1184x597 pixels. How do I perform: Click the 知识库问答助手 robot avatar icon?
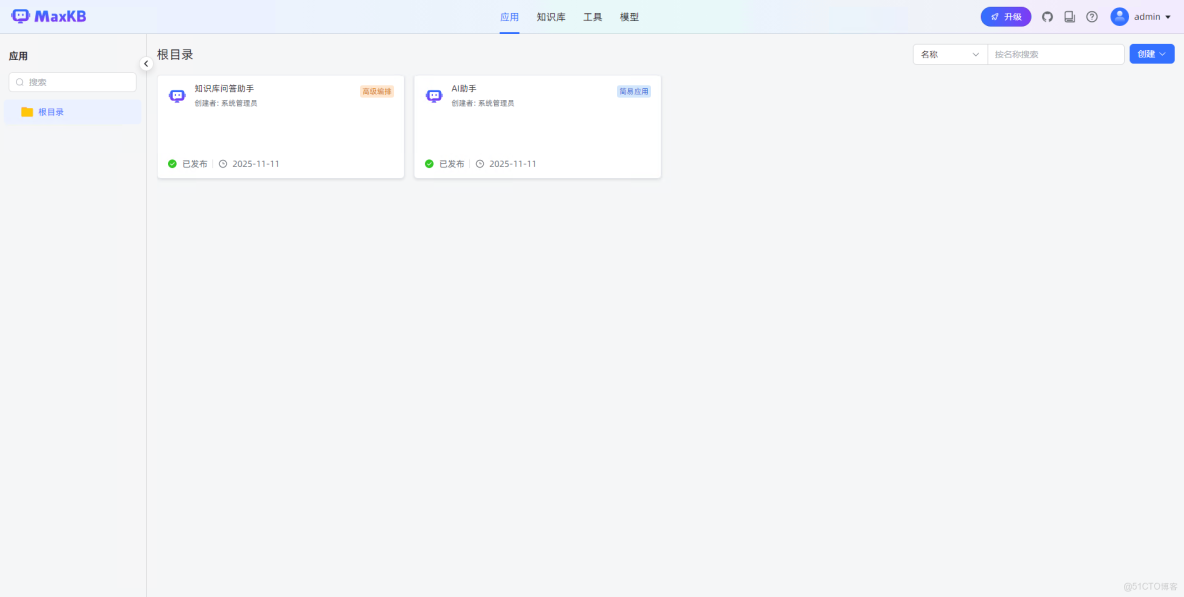(176, 94)
